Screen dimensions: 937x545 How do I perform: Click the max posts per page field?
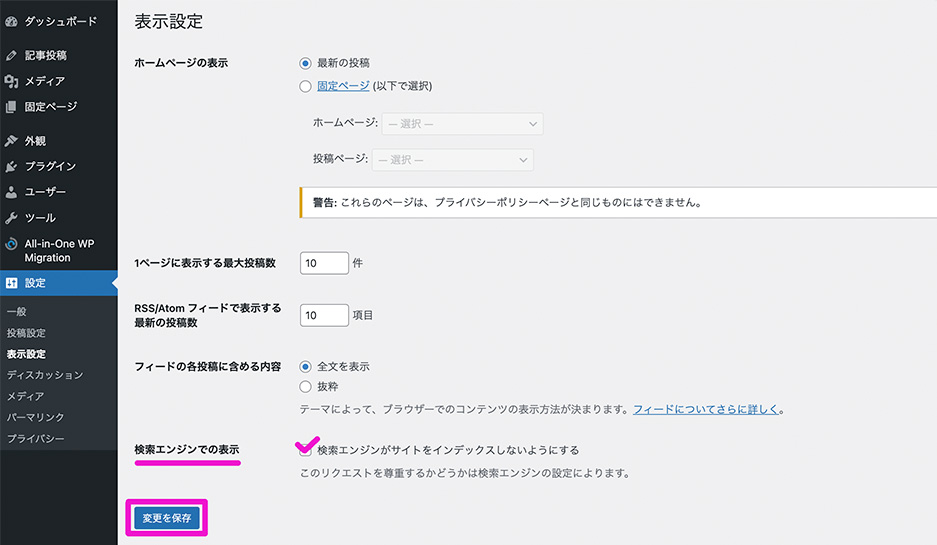(x=324, y=263)
